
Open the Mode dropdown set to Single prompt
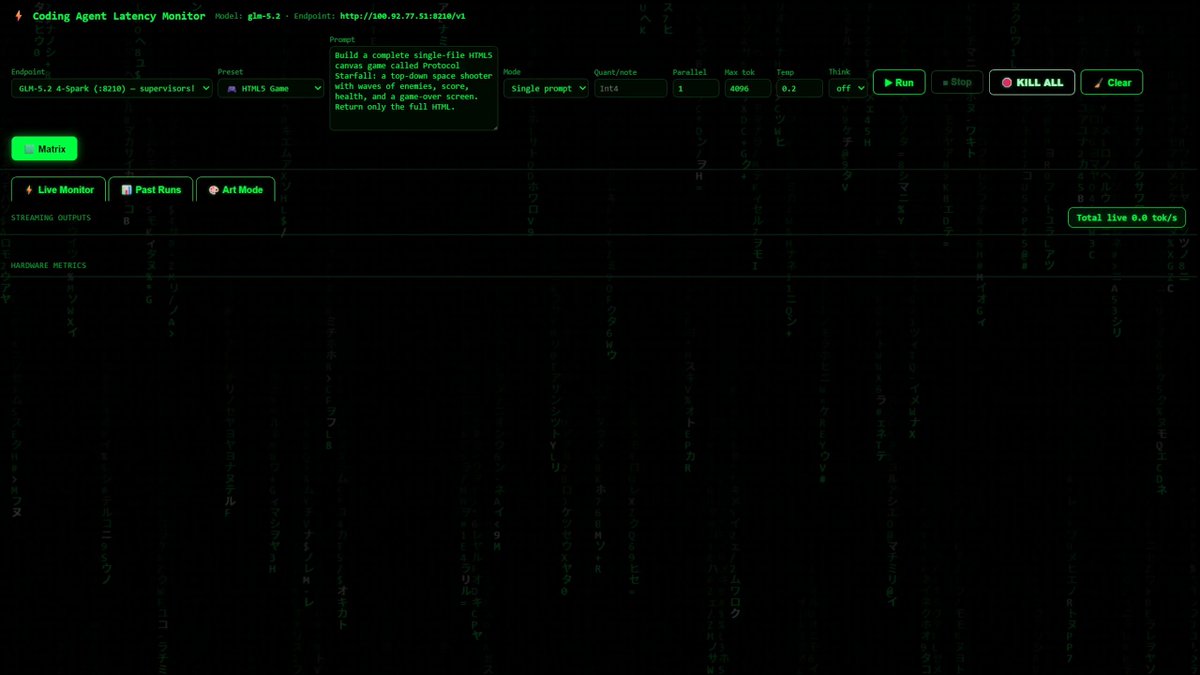pos(545,88)
